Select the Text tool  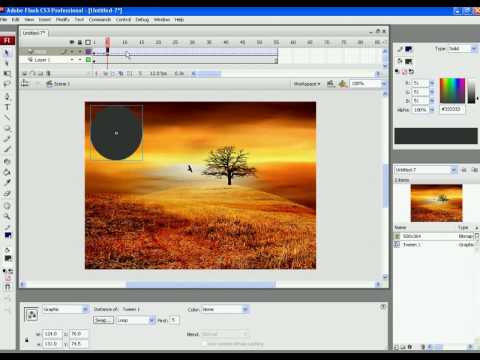click(x=7, y=107)
